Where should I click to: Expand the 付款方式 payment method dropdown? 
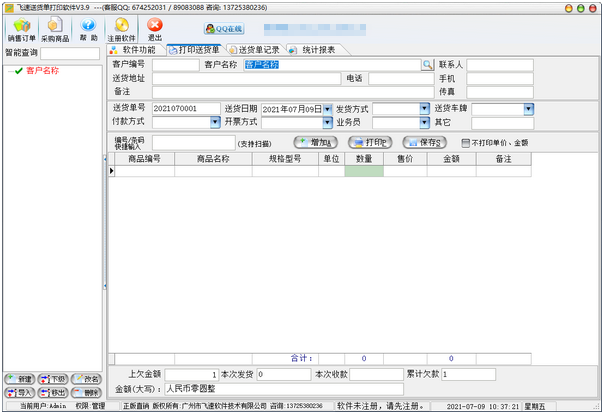tap(215, 122)
